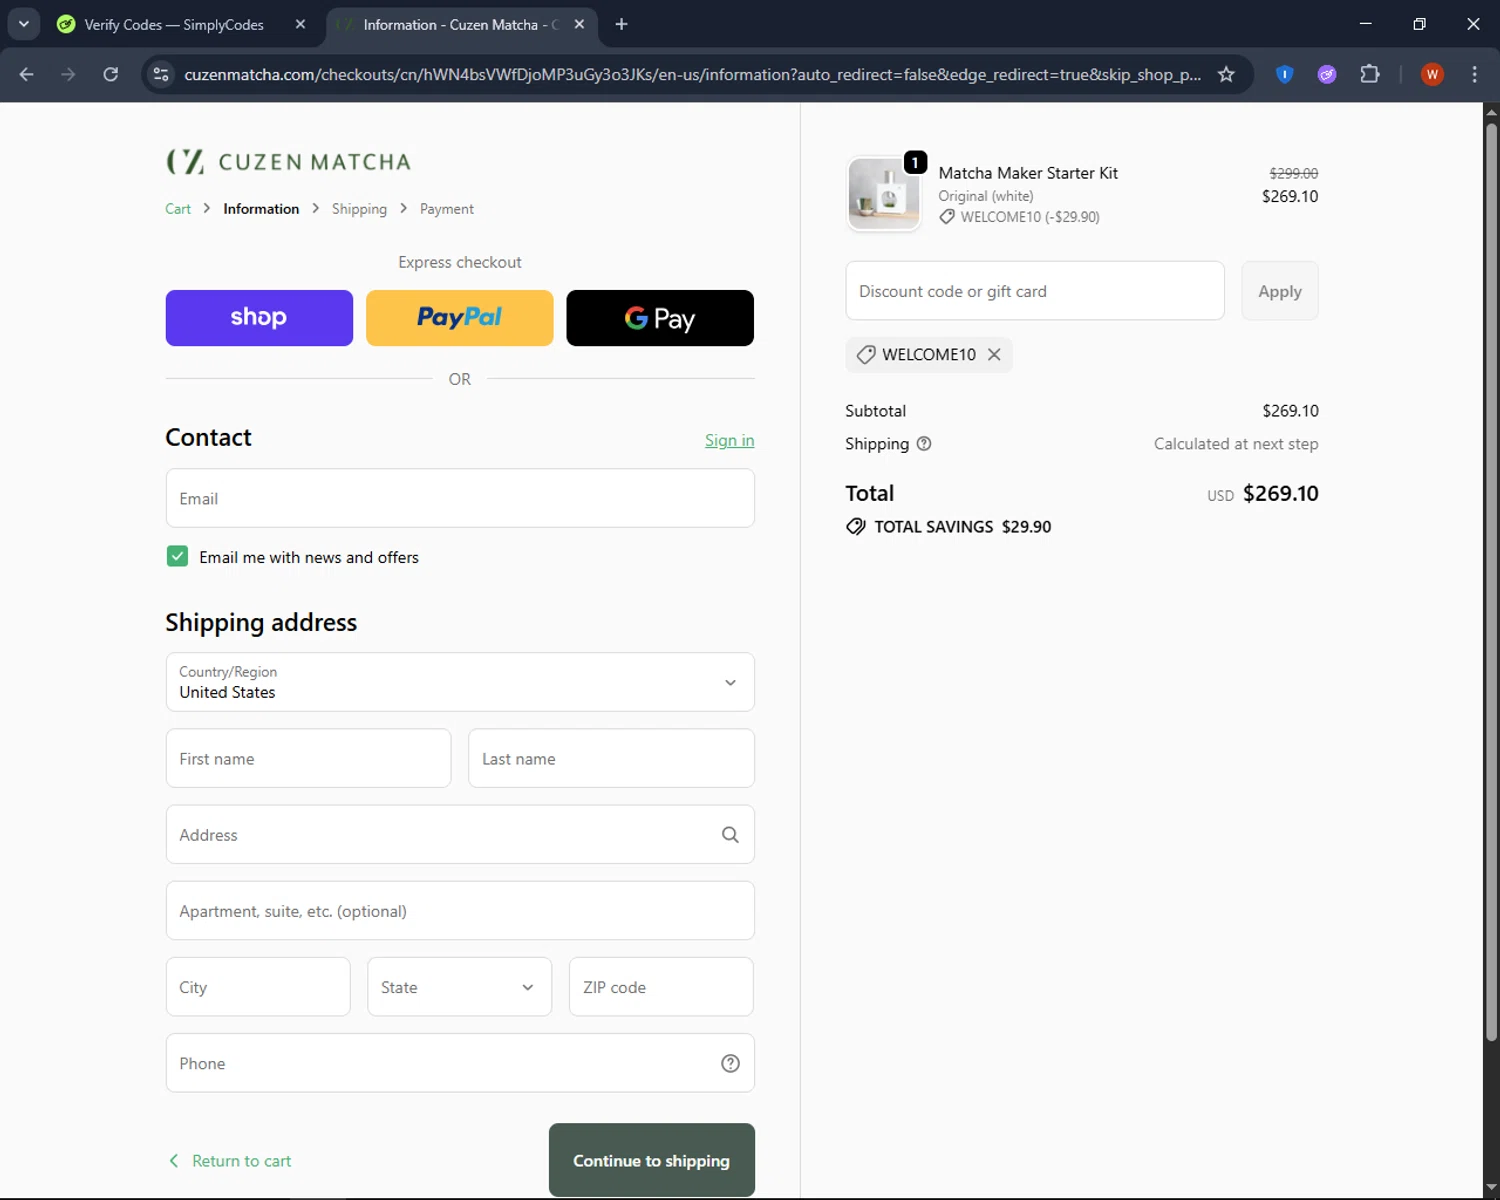Click the Total amount $269.10
The height and width of the screenshot is (1200, 1500).
pyautogui.click(x=1280, y=493)
